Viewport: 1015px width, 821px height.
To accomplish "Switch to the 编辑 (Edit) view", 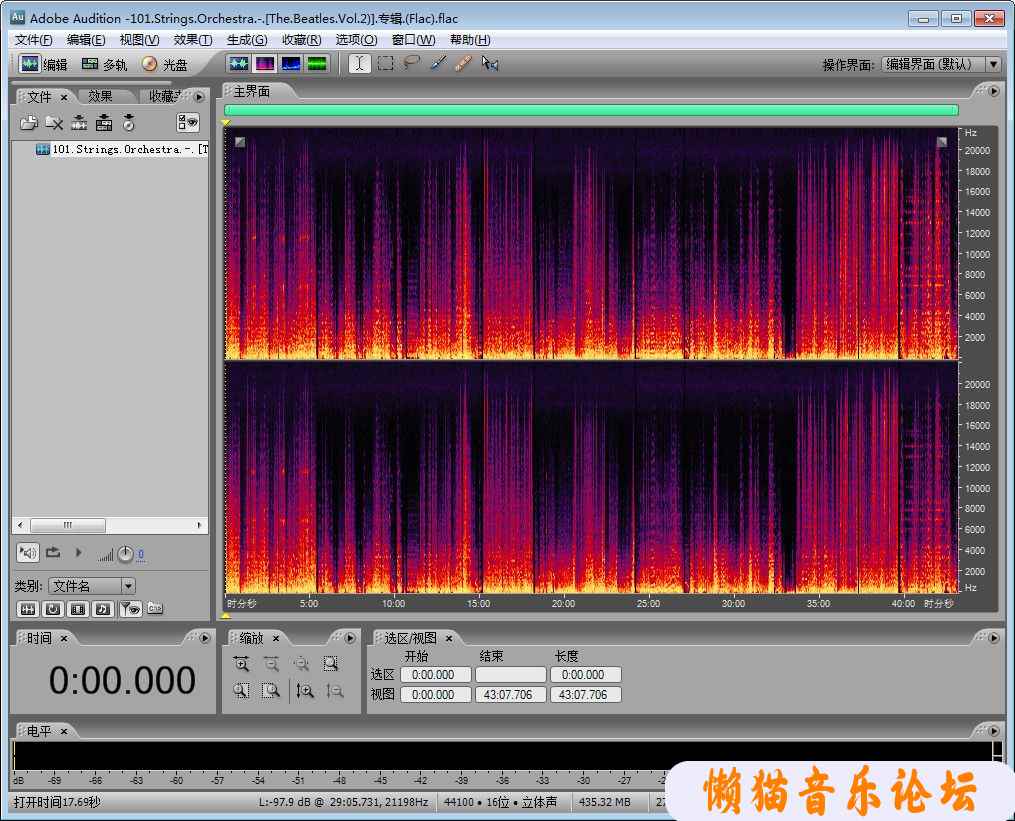I will [x=43, y=64].
